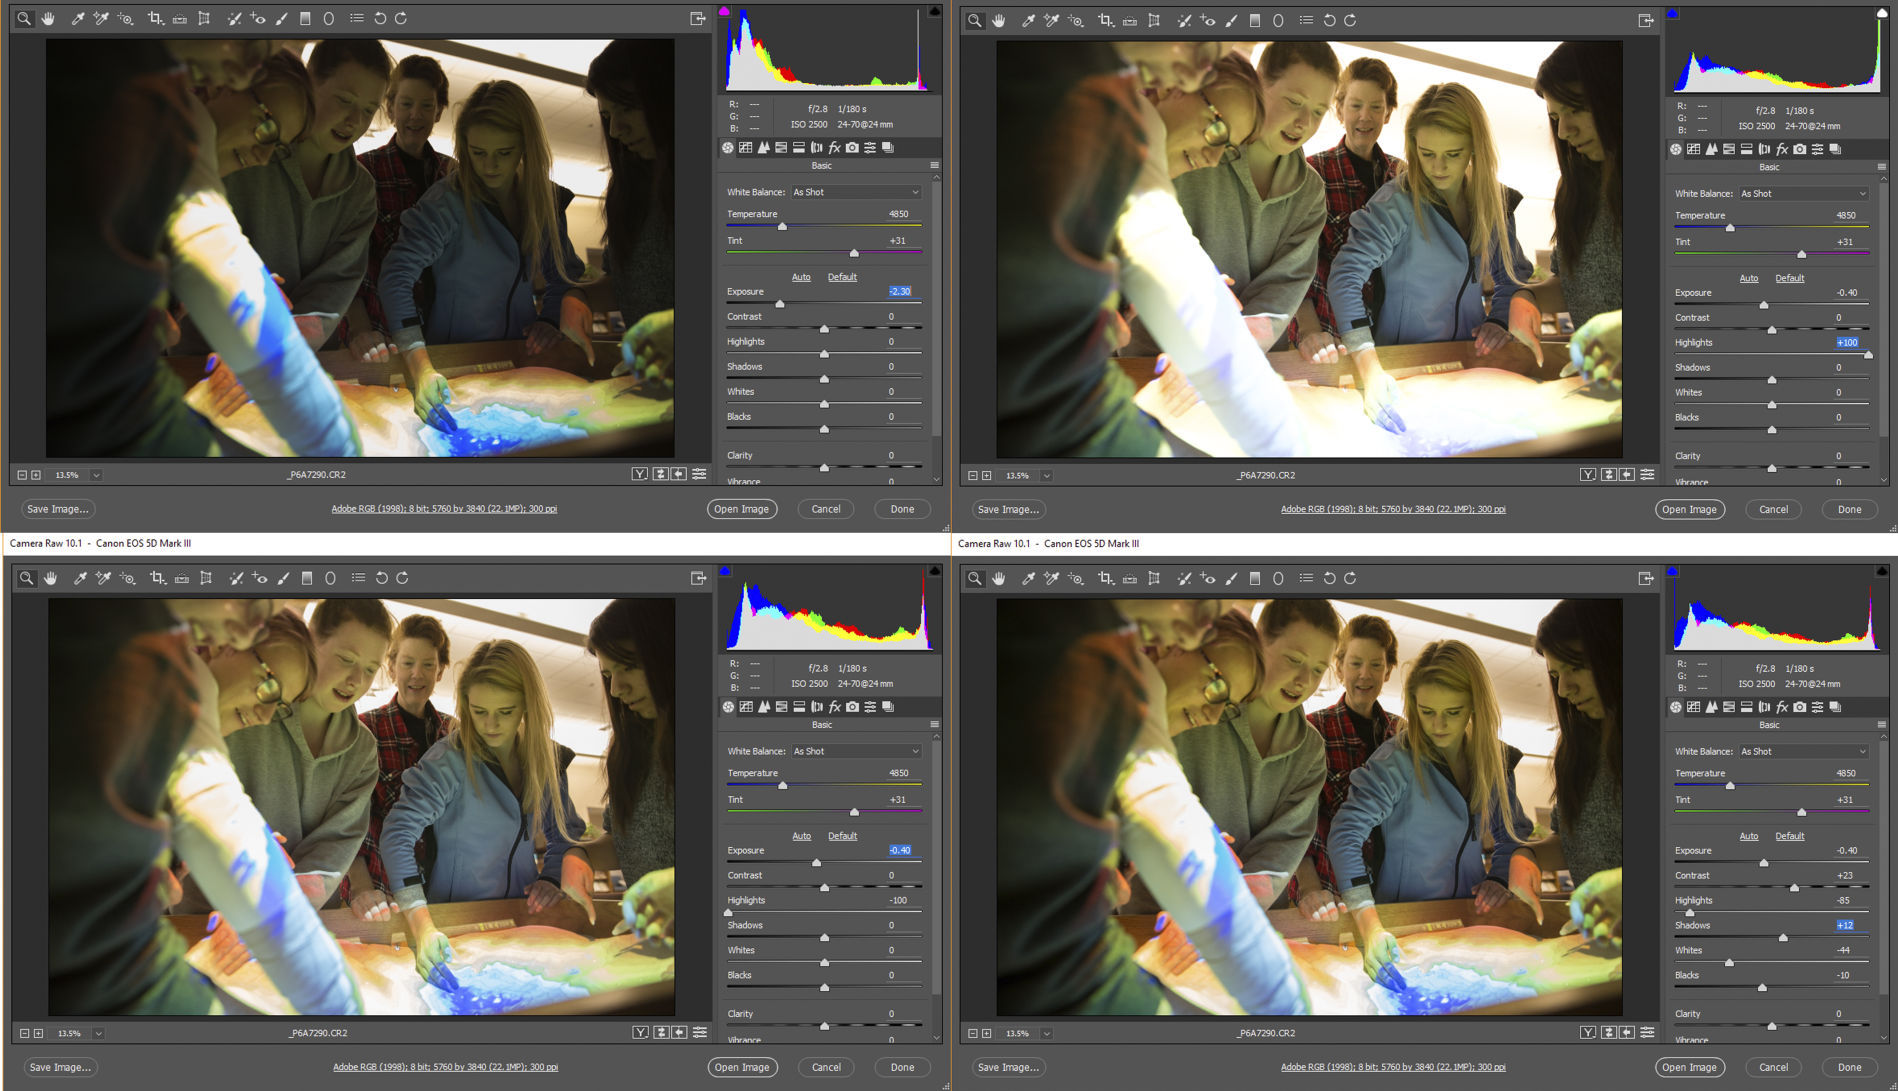Image resolution: width=1898 pixels, height=1091 pixels.
Task: Open Preferences list icon in bottom-left window
Action: (x=358, y=578)
